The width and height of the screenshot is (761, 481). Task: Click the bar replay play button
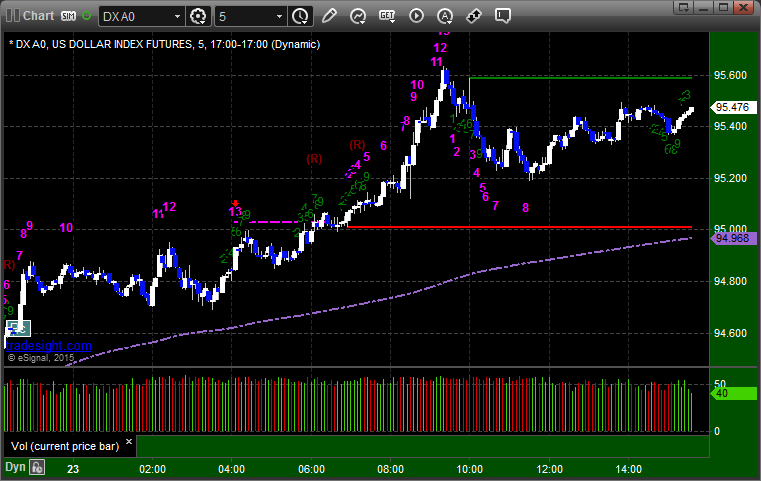pyautogui.click(x=416, y=16)
